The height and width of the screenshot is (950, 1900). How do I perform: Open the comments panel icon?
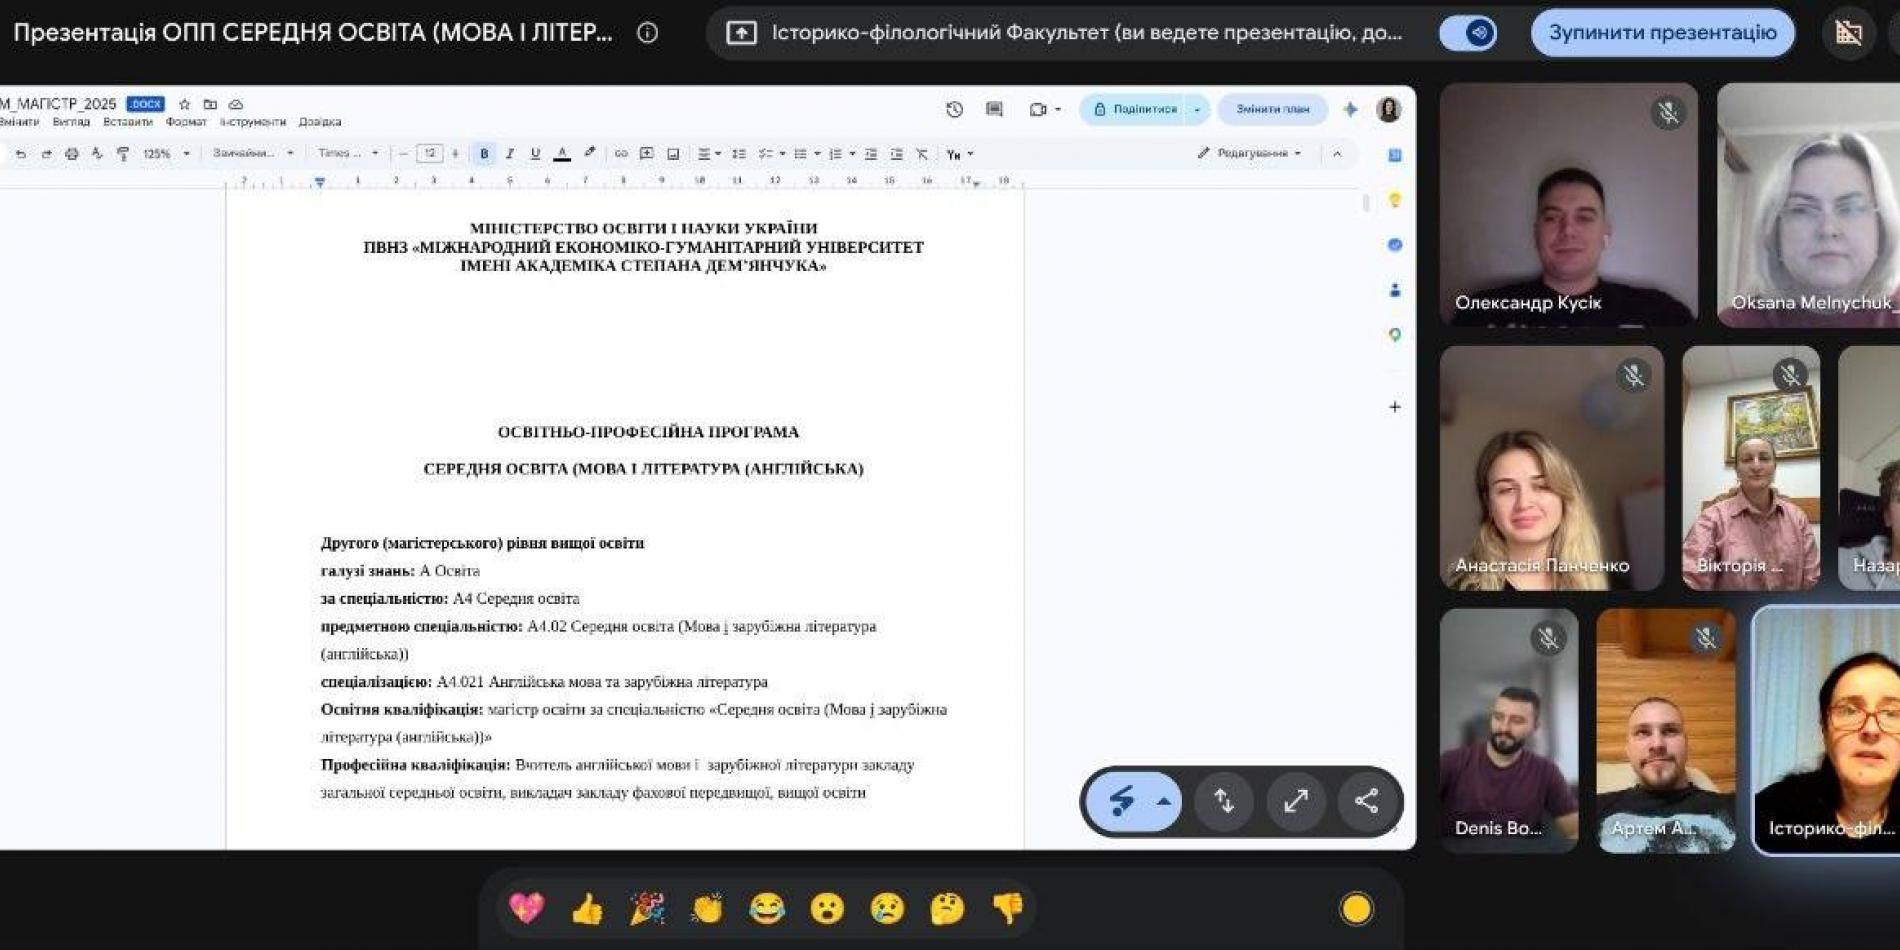(x=994, y=109)
